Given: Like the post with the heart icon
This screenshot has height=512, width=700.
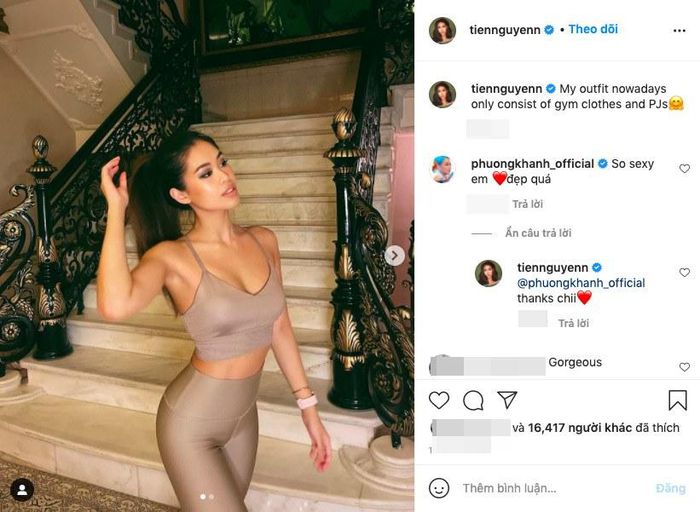Looking at the screenshot, I should tap(439, 400).
